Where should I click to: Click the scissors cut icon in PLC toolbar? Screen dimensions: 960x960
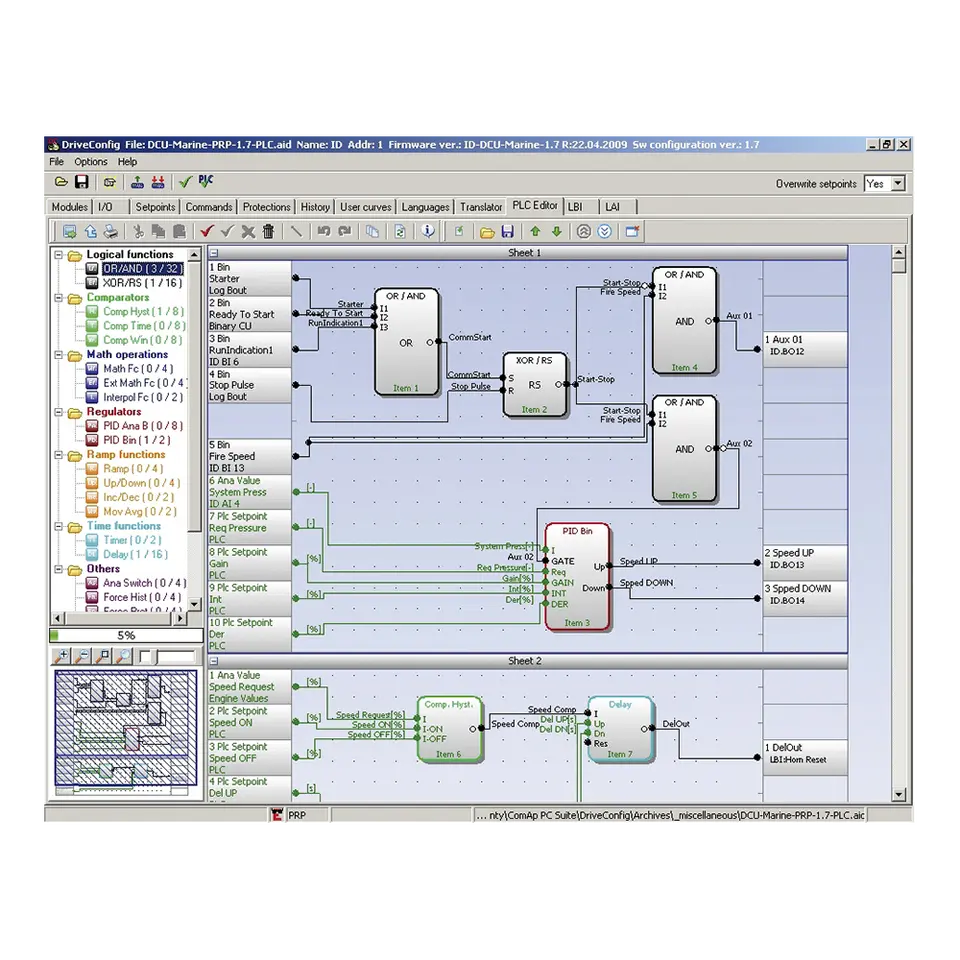138,231
